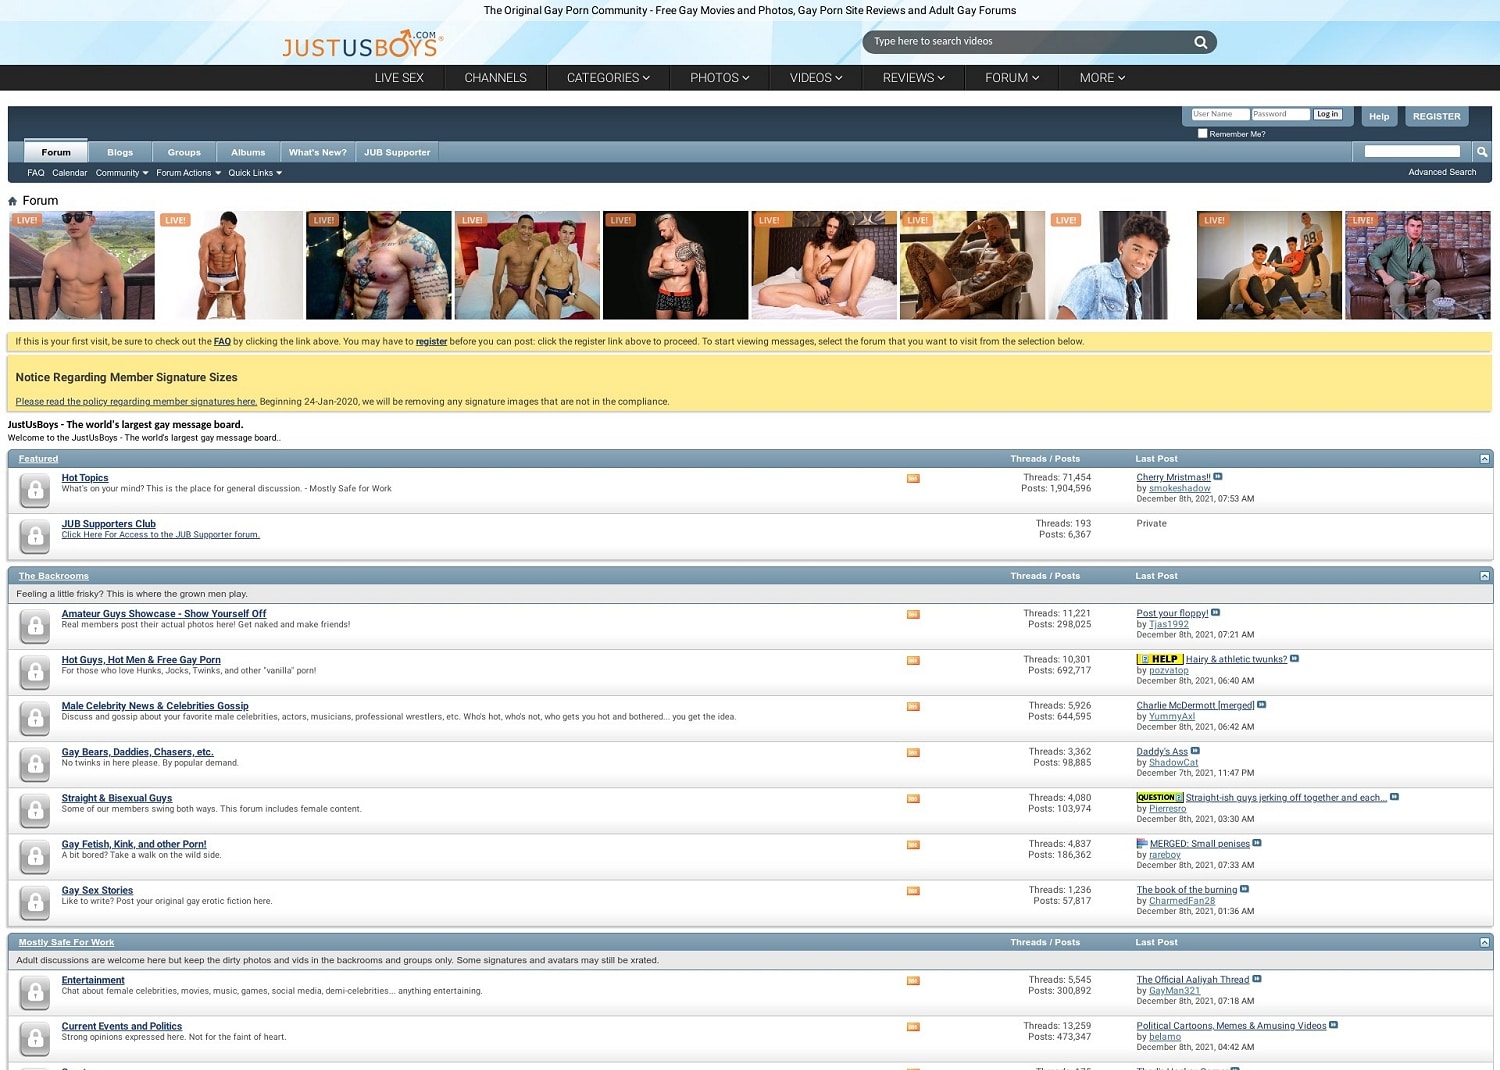
Task: Expand the MORE menu
Action: coord(1102,78)
